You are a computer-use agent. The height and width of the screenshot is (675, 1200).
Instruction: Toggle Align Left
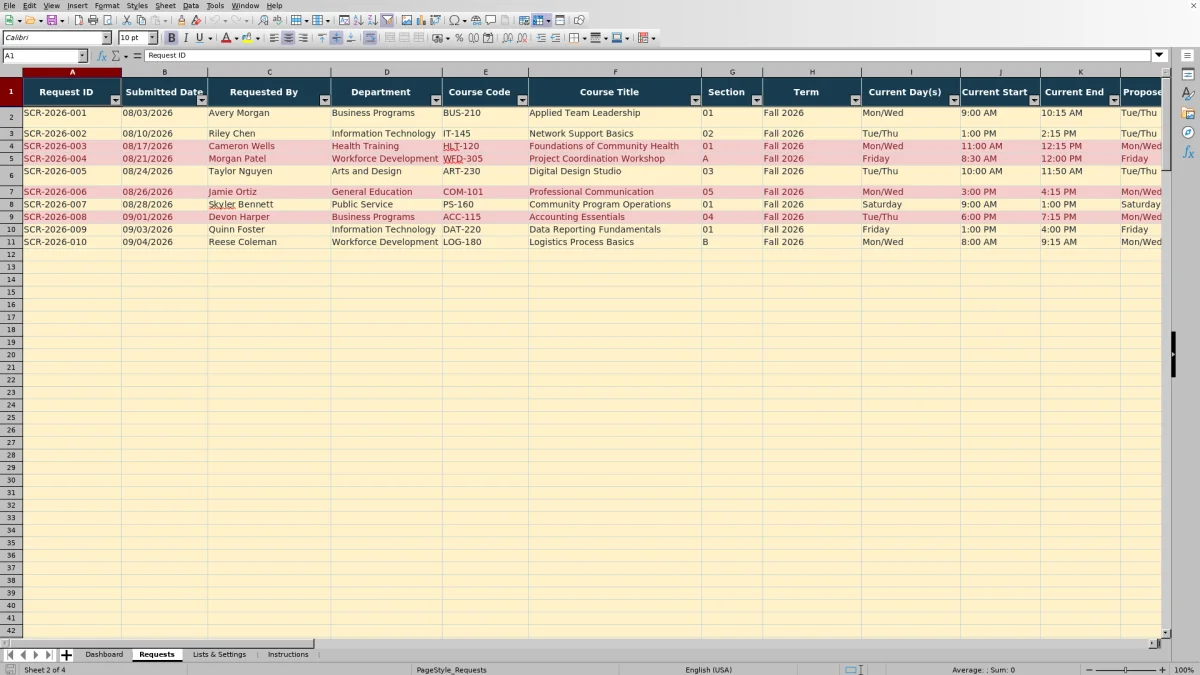pos(273,38)
